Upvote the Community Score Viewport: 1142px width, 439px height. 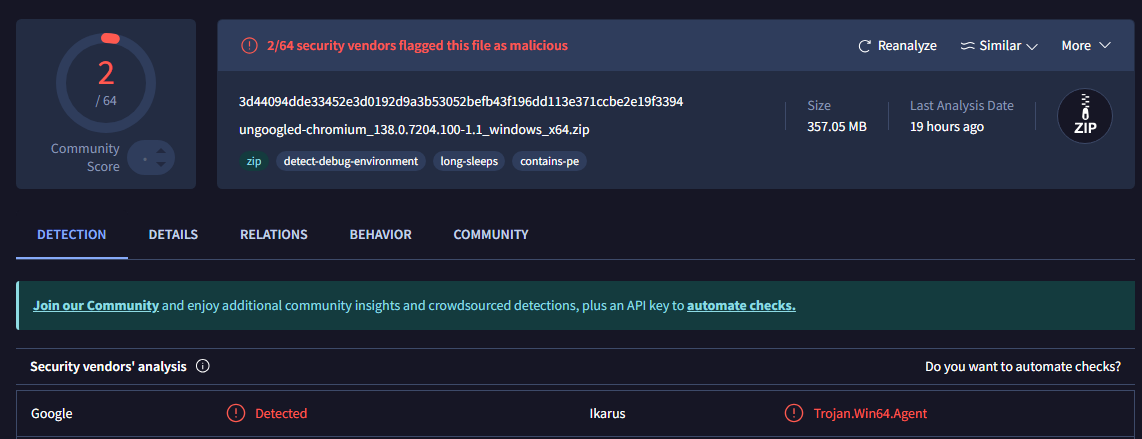point(163,149)
